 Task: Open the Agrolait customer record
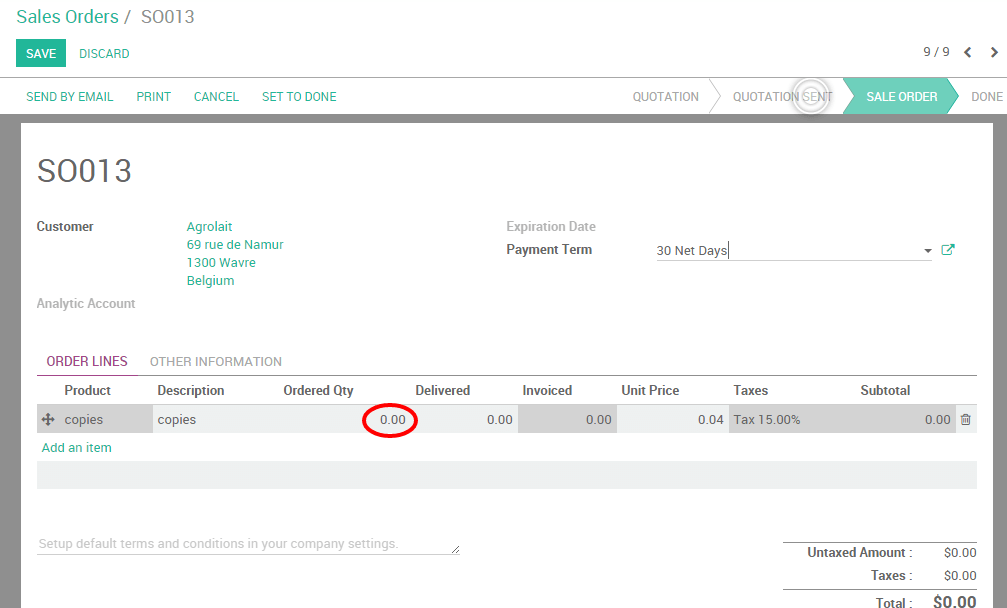click(x=209, y=226)
